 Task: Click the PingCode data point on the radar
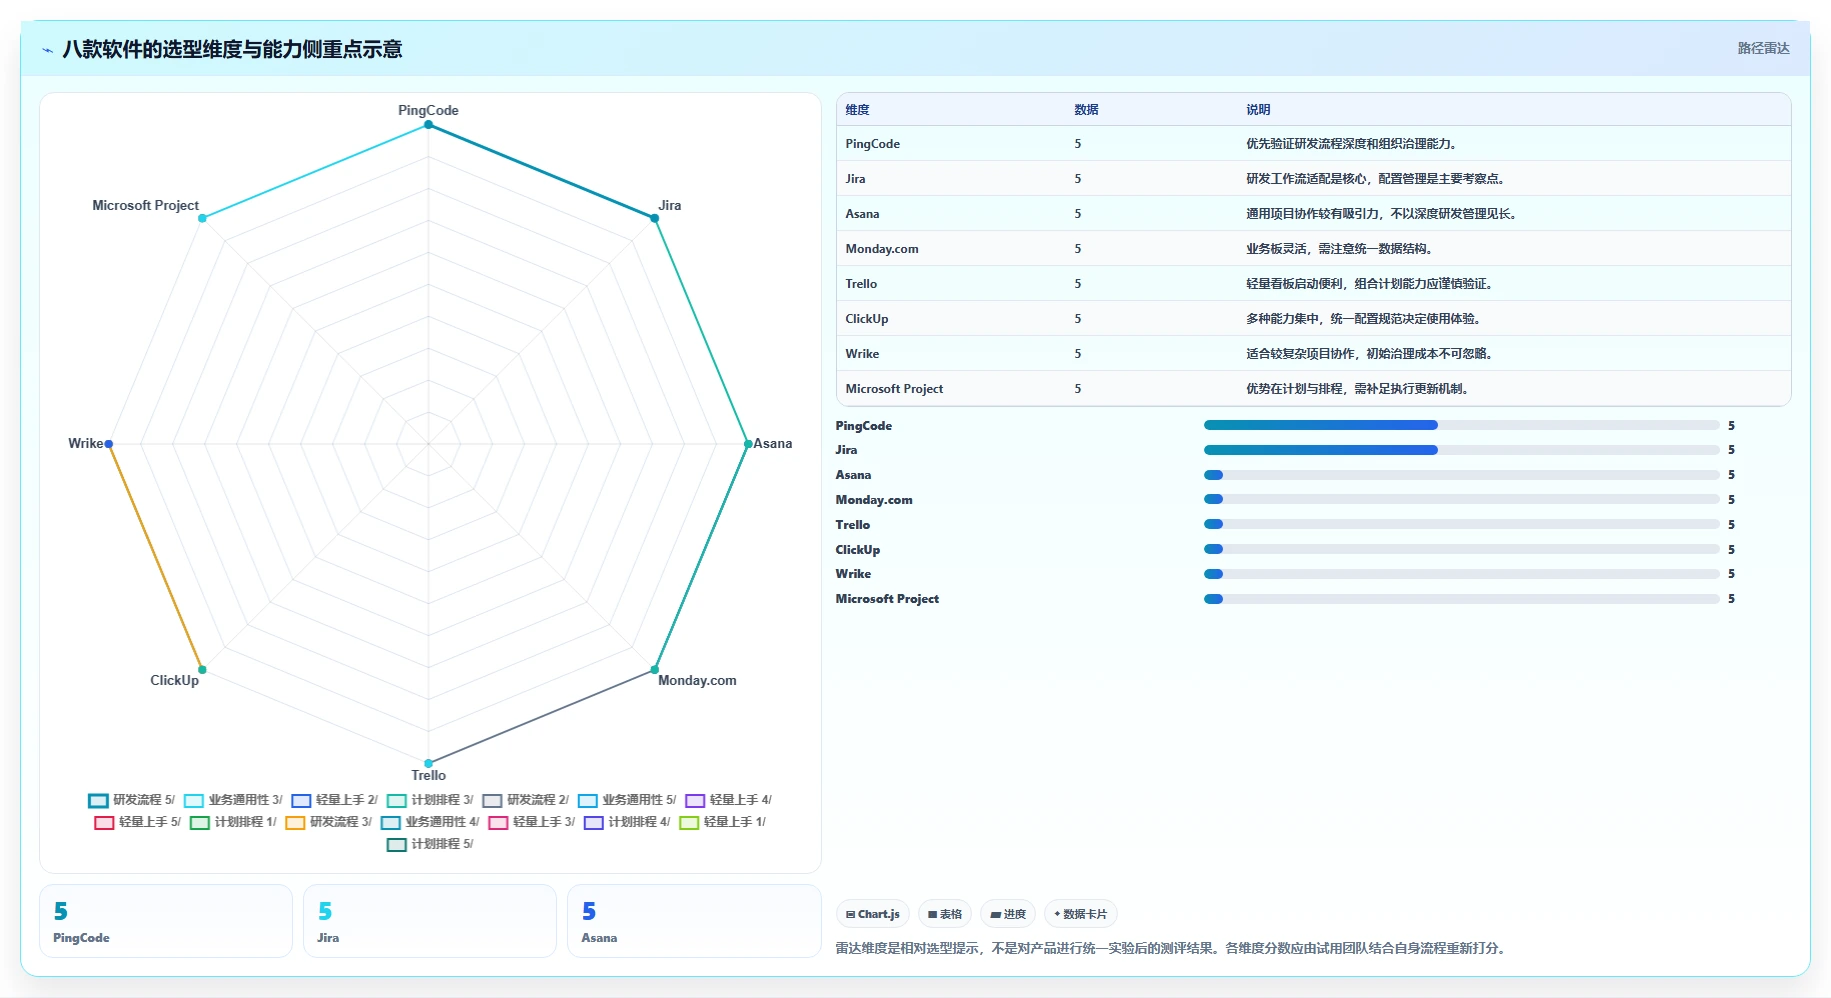pyautogui.click(x=428, y=125)
